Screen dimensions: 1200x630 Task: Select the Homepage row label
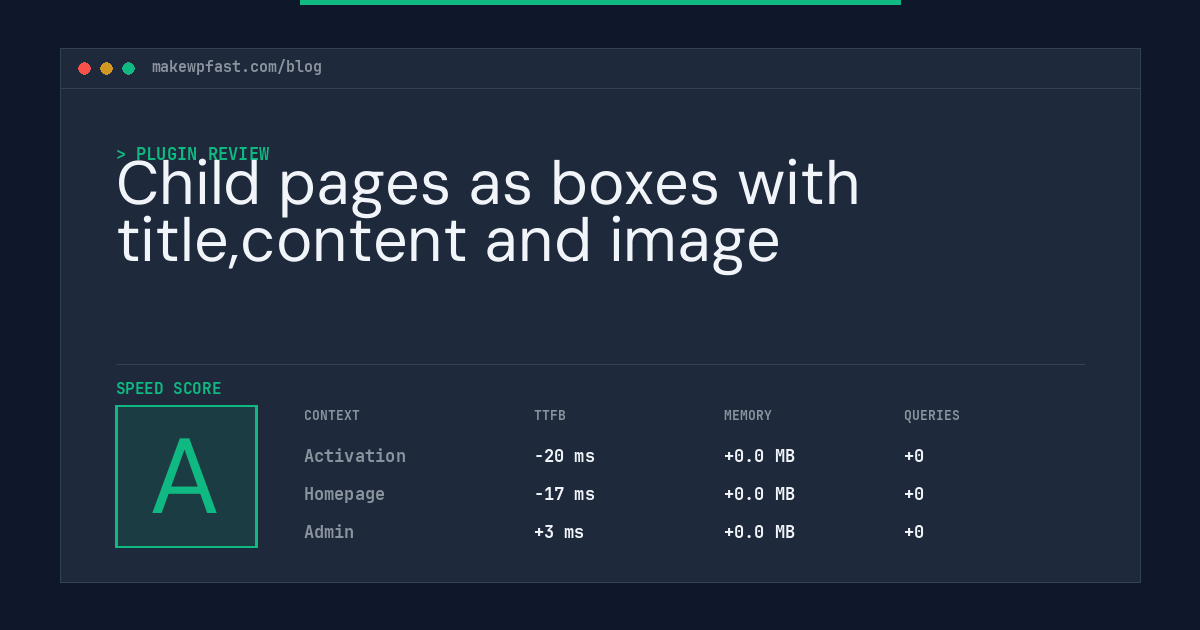tap(344, 494)
